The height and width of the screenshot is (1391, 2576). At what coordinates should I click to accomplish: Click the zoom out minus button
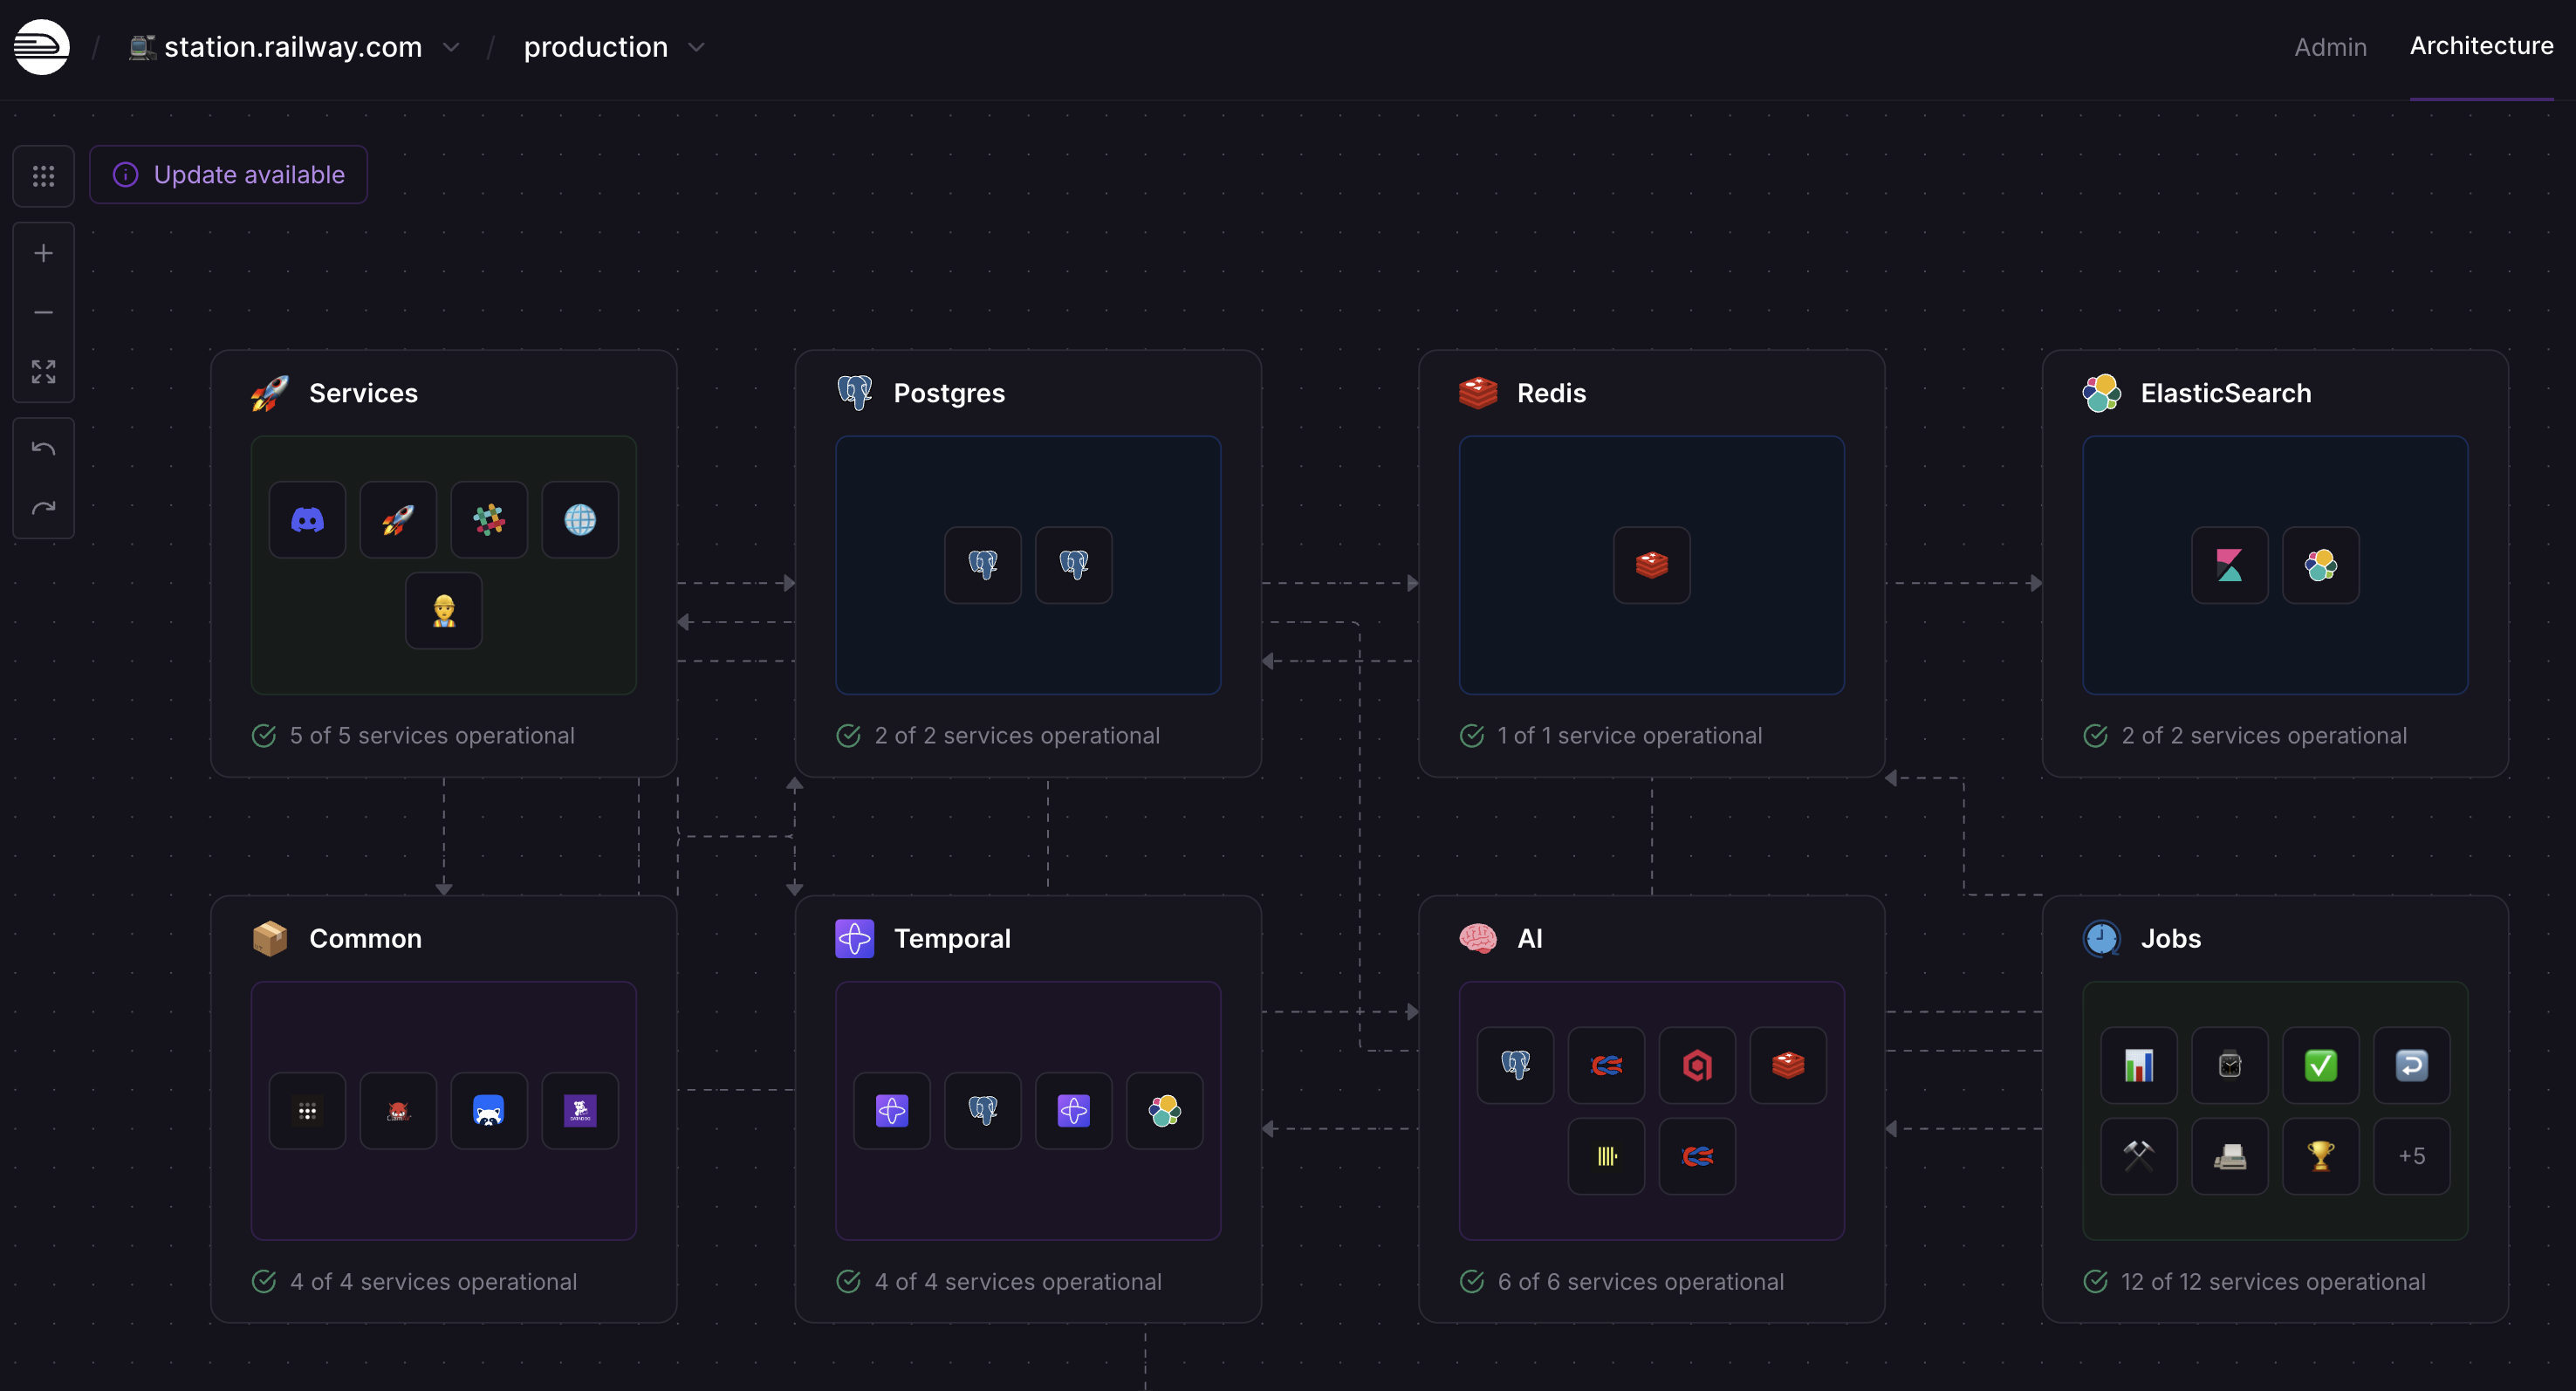point(43,313)
